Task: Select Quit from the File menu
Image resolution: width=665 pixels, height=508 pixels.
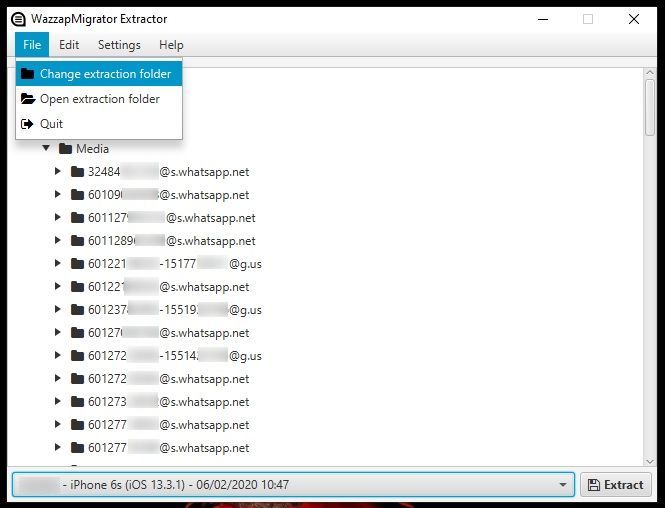Action: (x=99, y=124)
